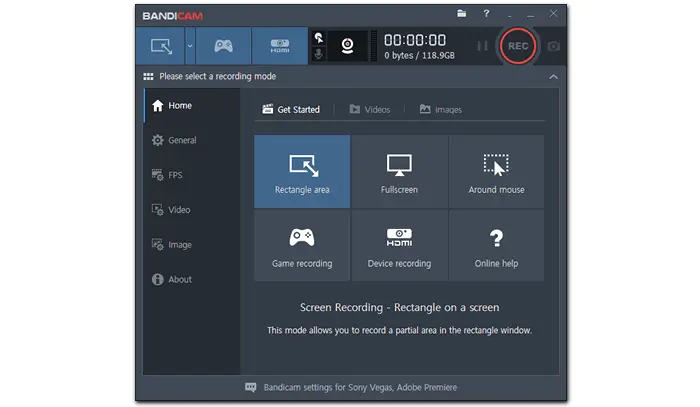Switch to the Get Started tab
The height and width of the screenshot is (407, 700).
291,109
